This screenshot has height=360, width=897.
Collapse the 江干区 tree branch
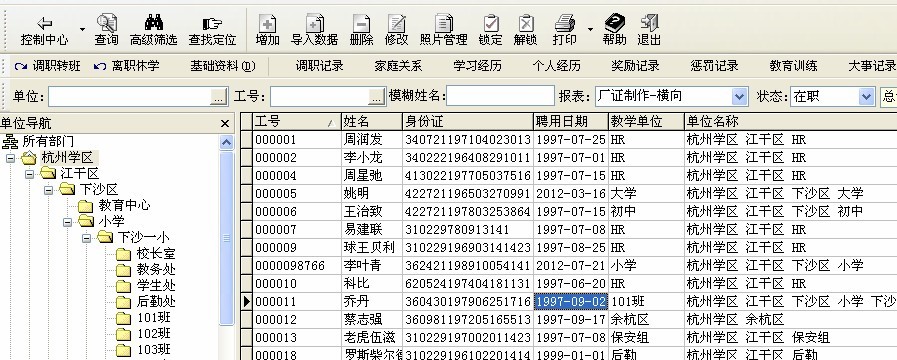29,173
